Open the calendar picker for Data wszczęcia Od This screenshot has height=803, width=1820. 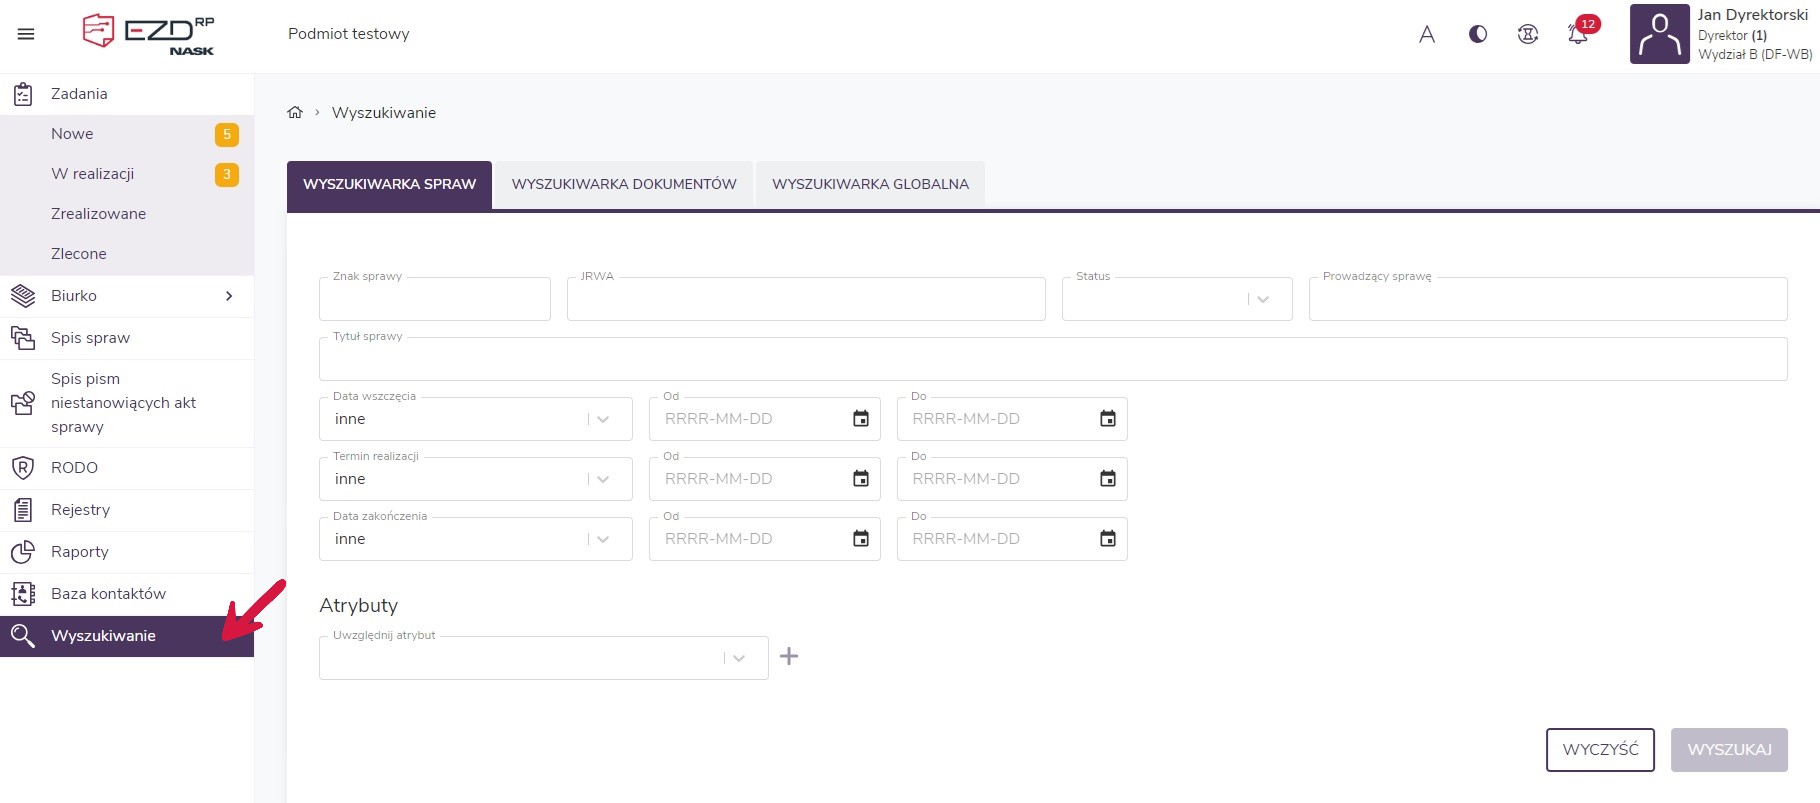[x=860, y=419]
